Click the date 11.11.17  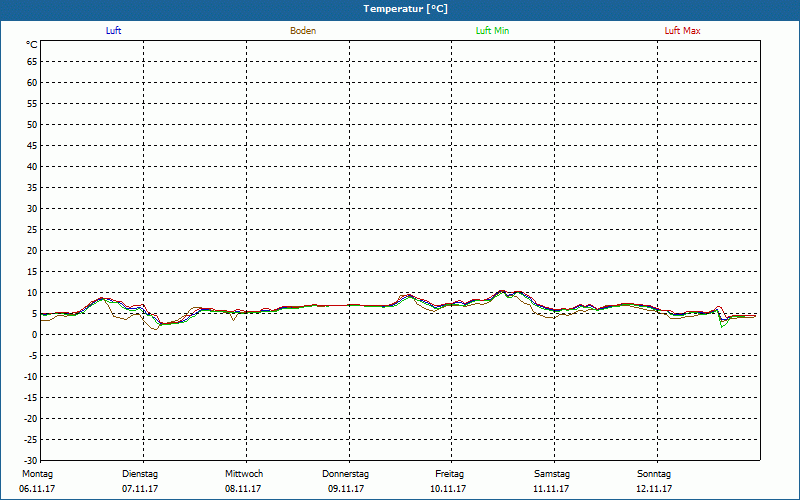551,489
